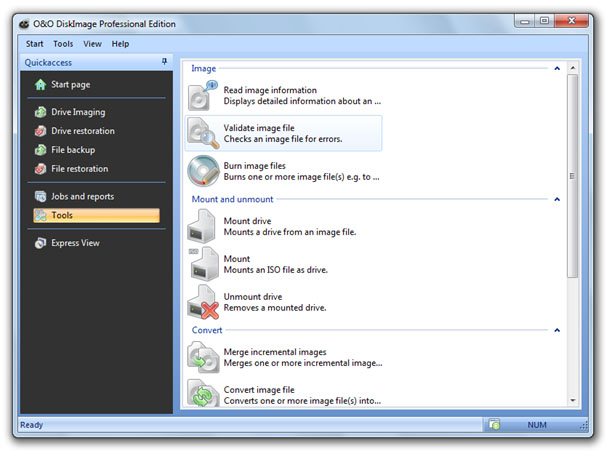Collapse the Convert section
The image size is (612, 456).
556,330
